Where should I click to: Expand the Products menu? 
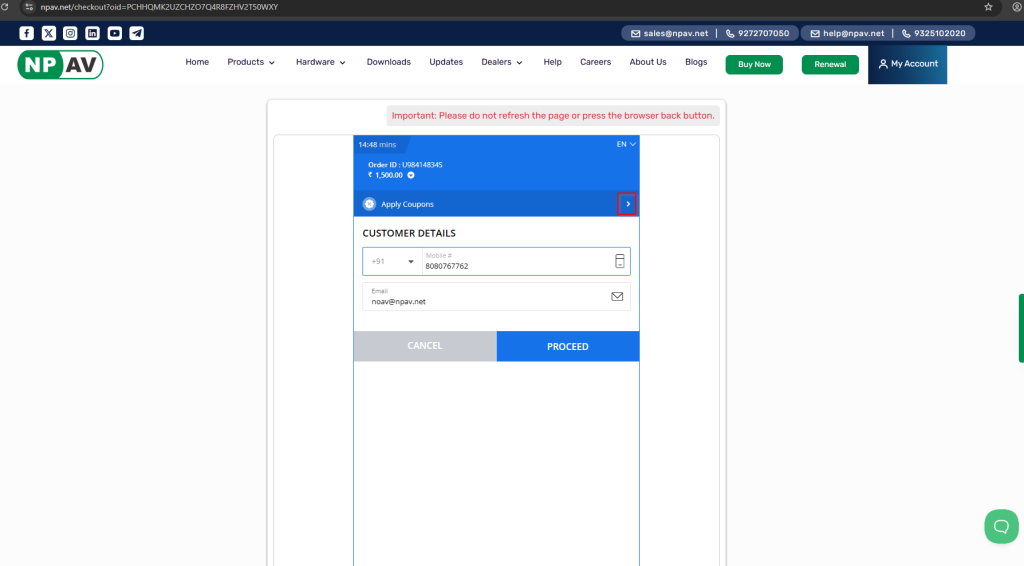[251, 62]
